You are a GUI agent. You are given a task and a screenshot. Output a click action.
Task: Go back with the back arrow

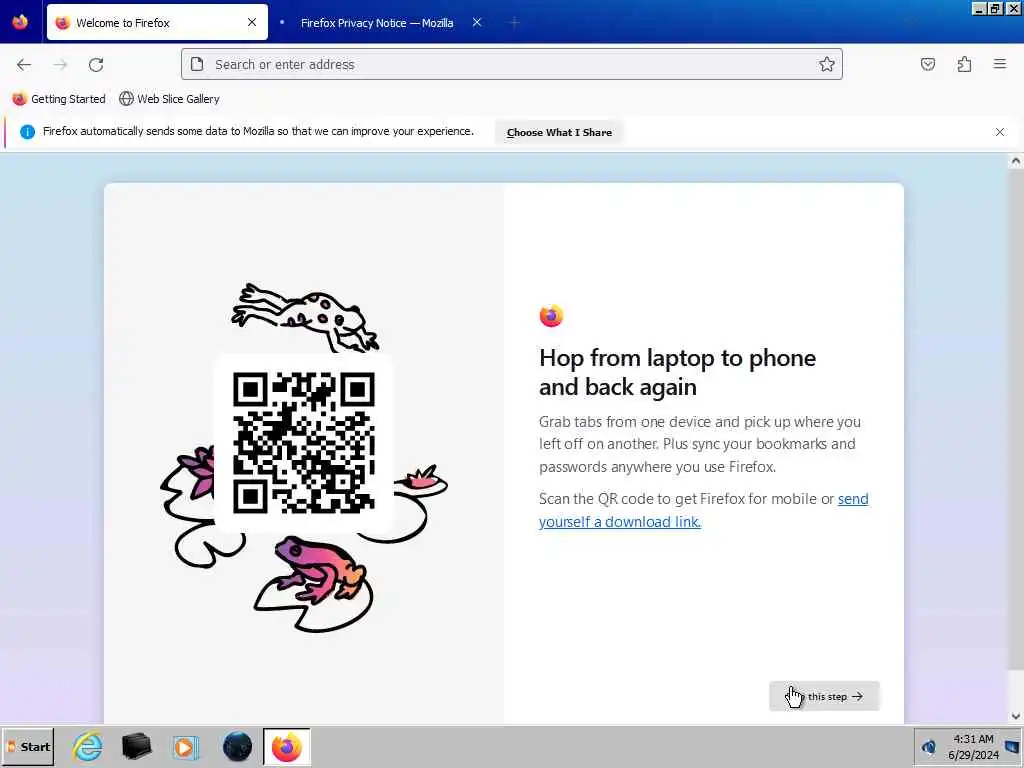(x=24, y=65)
